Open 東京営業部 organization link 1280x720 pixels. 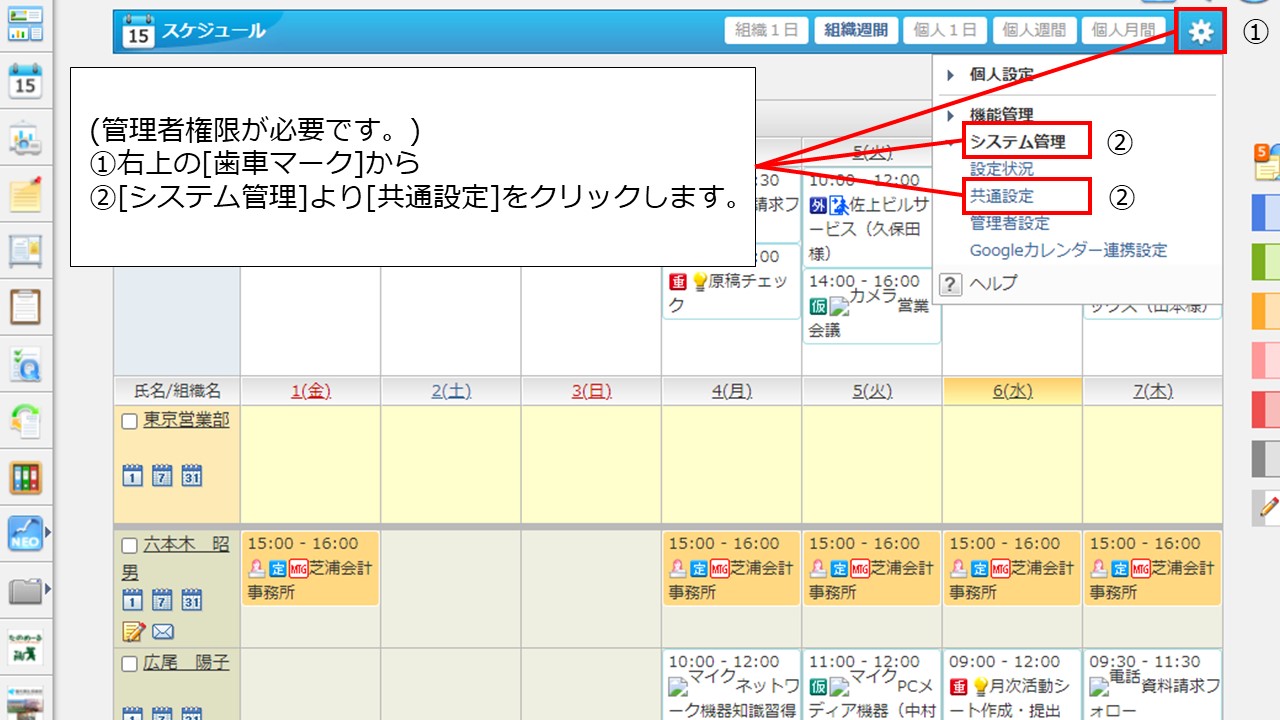(187, 420)
